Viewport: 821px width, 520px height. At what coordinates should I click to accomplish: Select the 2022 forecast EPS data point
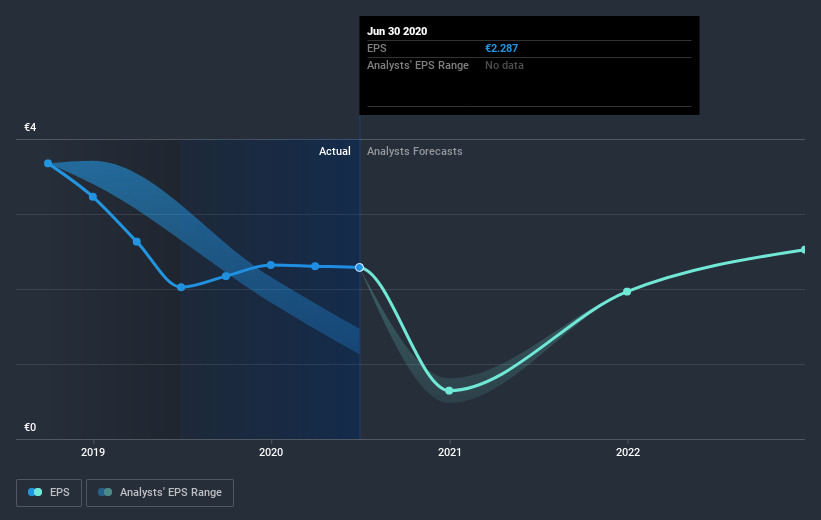(627, 292)
